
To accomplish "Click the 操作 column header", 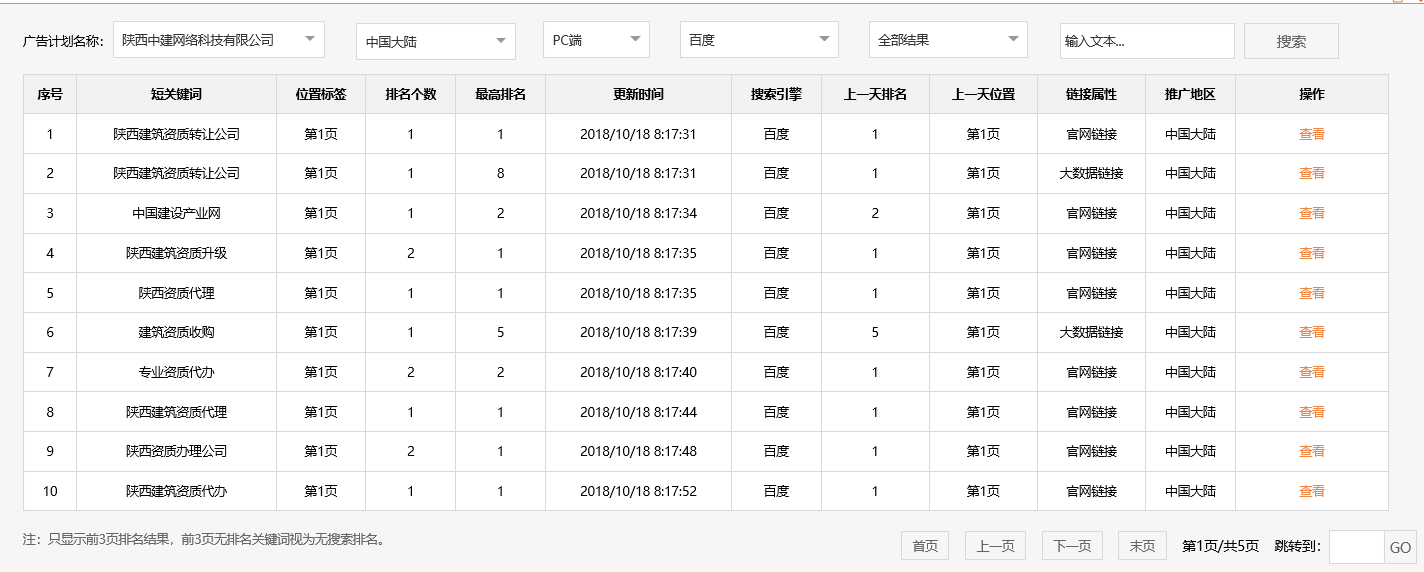I will click(x=1311, y=94).
